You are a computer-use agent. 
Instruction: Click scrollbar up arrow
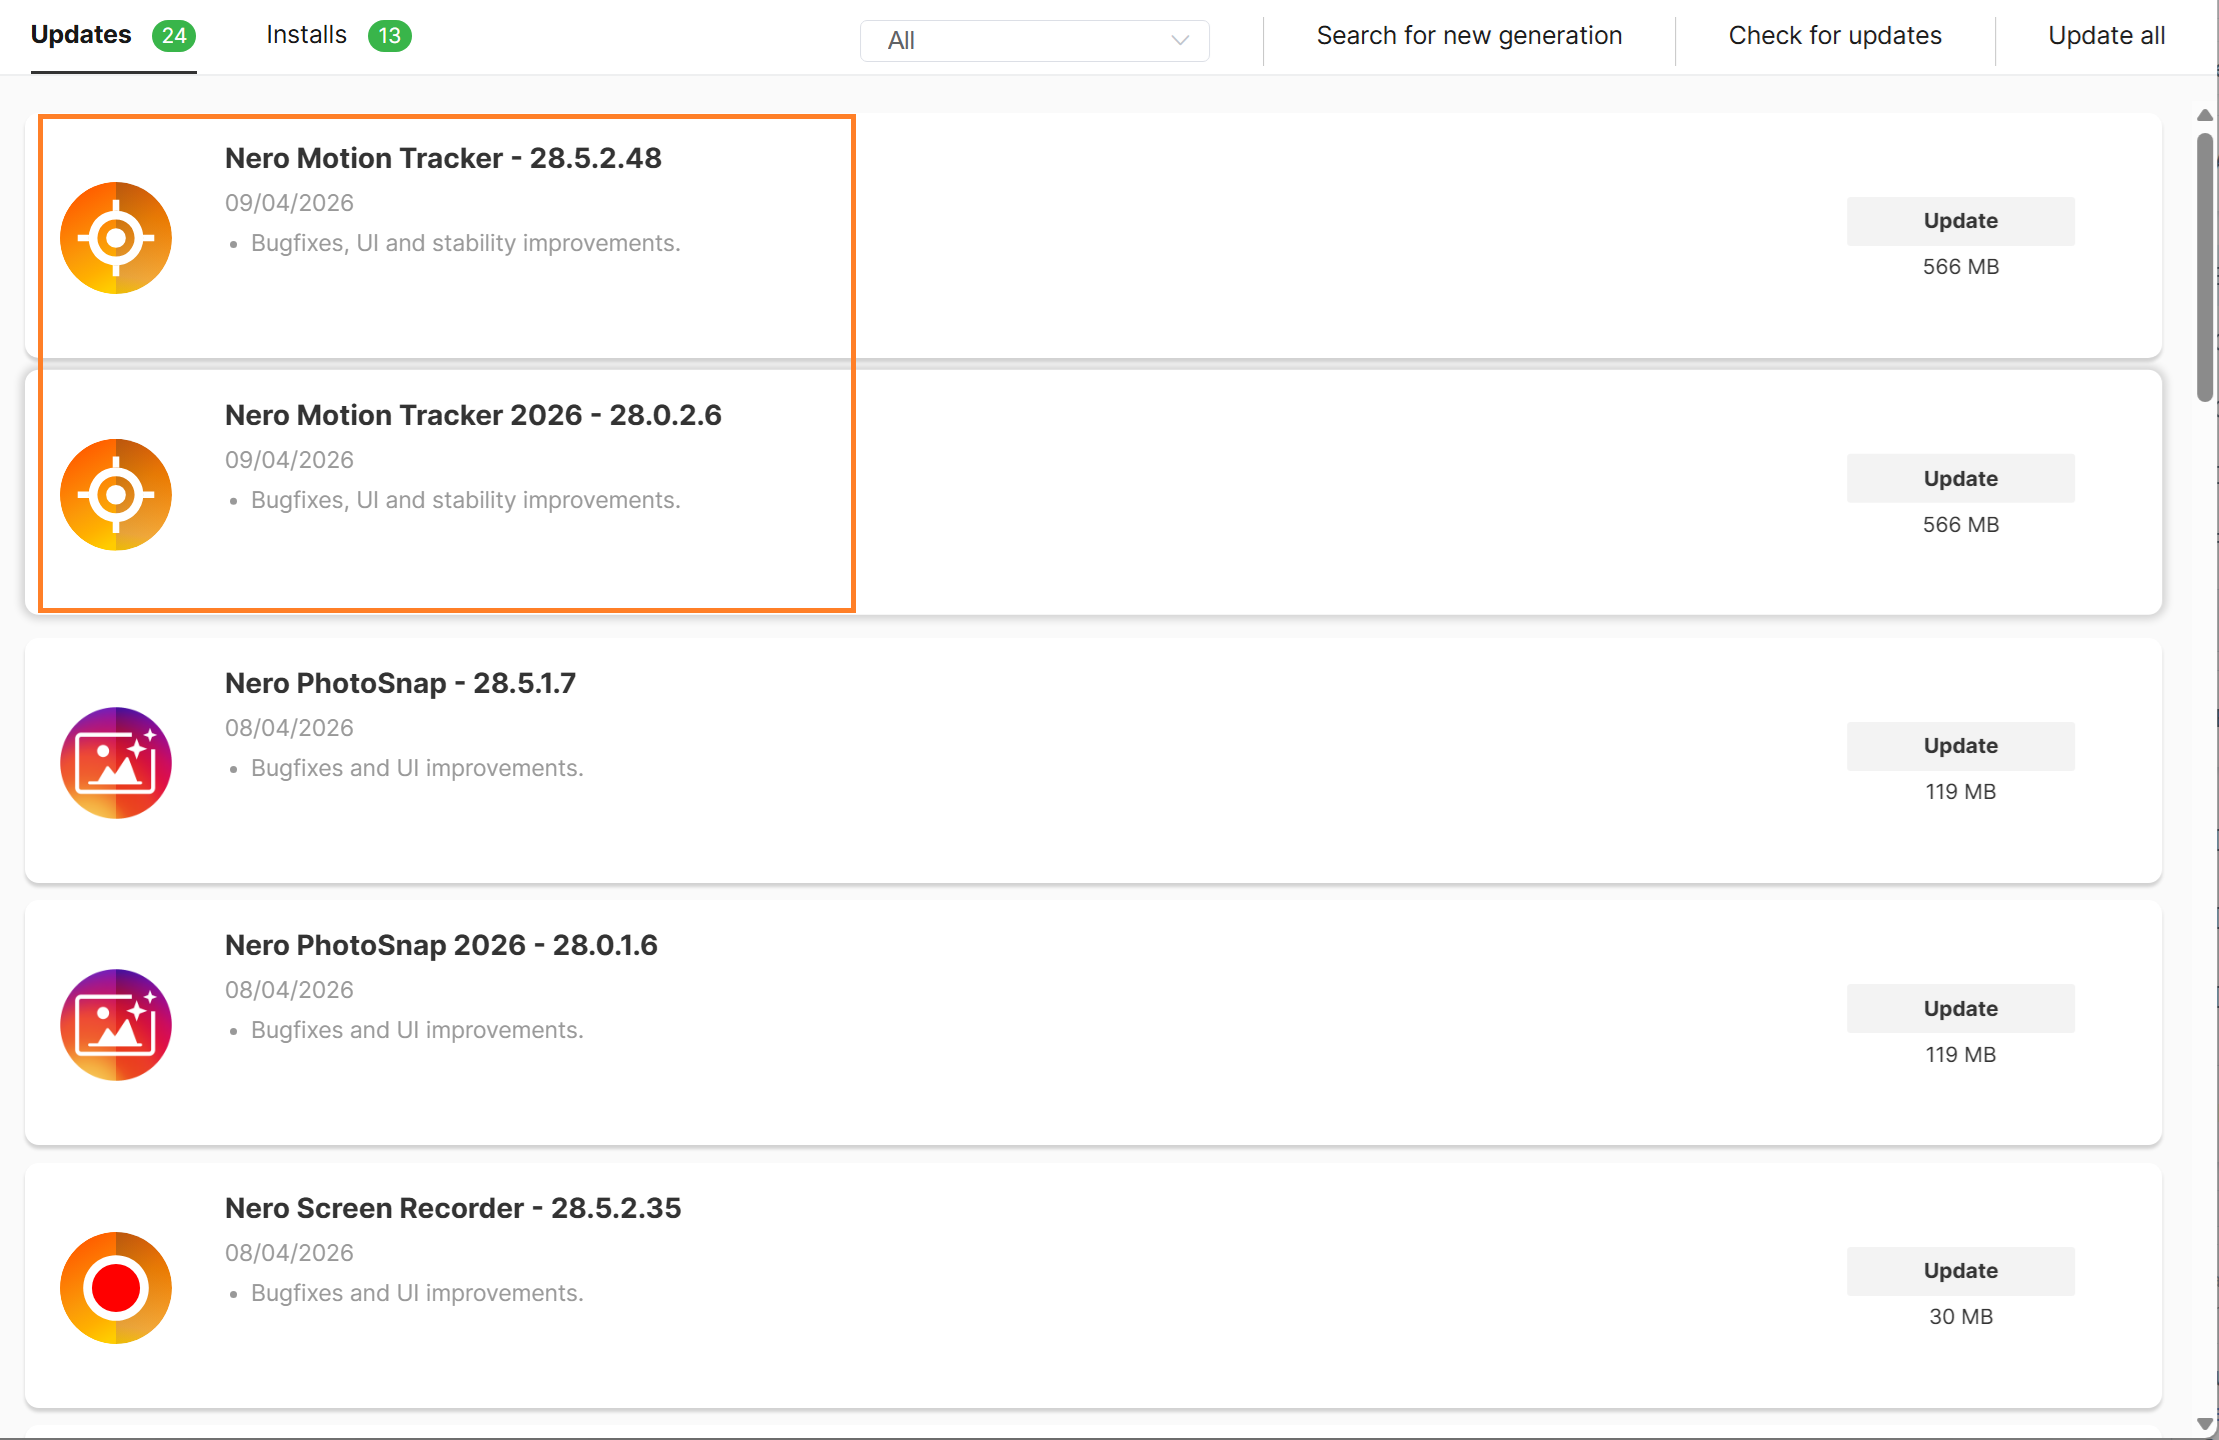[2205, 116]
